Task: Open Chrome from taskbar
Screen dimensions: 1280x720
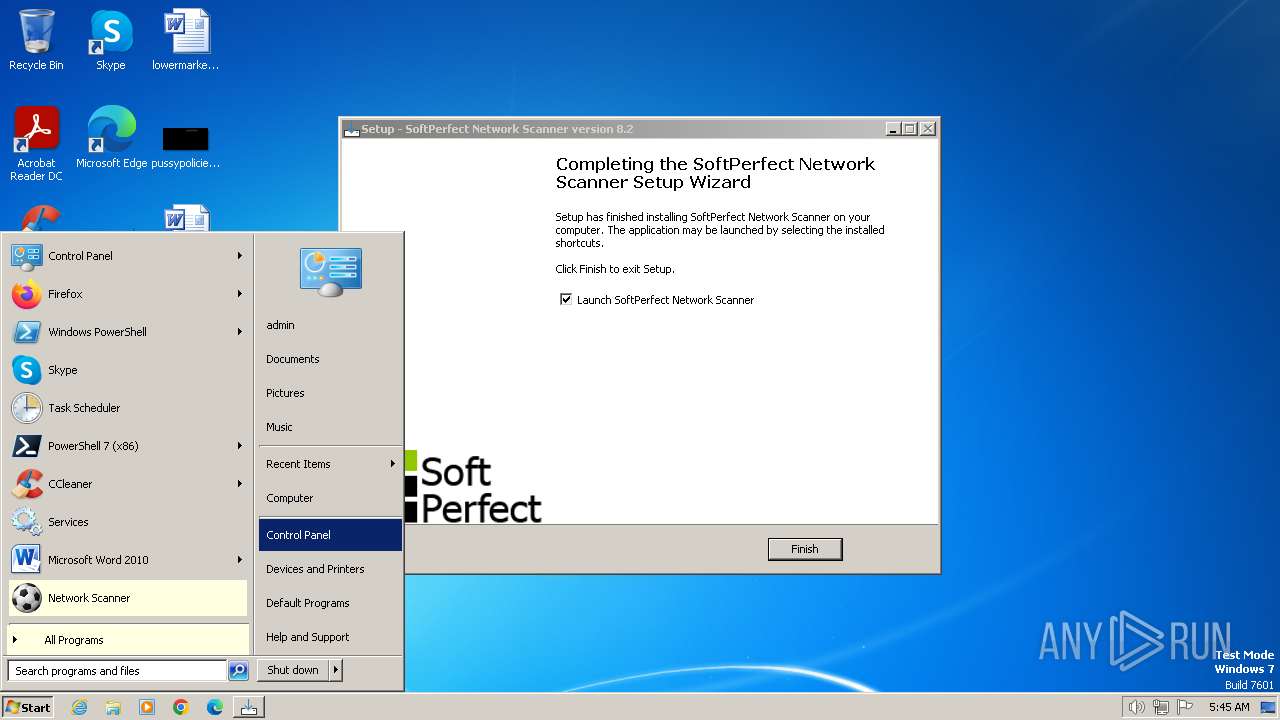Action: (x=181, y=707)
